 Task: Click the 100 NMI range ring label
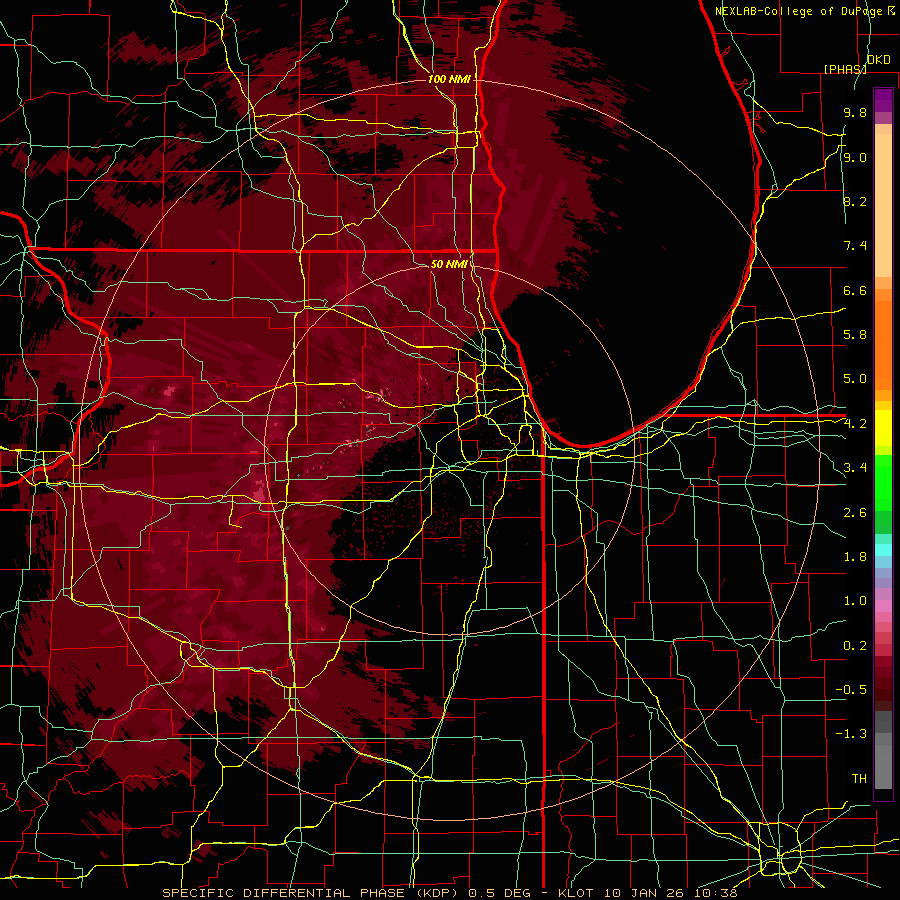pos(449,79)
